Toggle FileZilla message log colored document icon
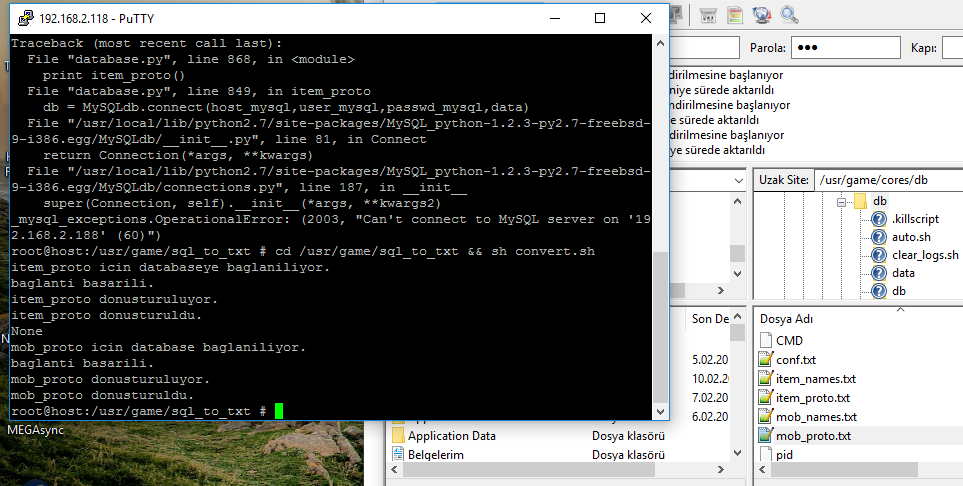Image resolution: width=963 pixels, height=486 pixels. (735, 15)
